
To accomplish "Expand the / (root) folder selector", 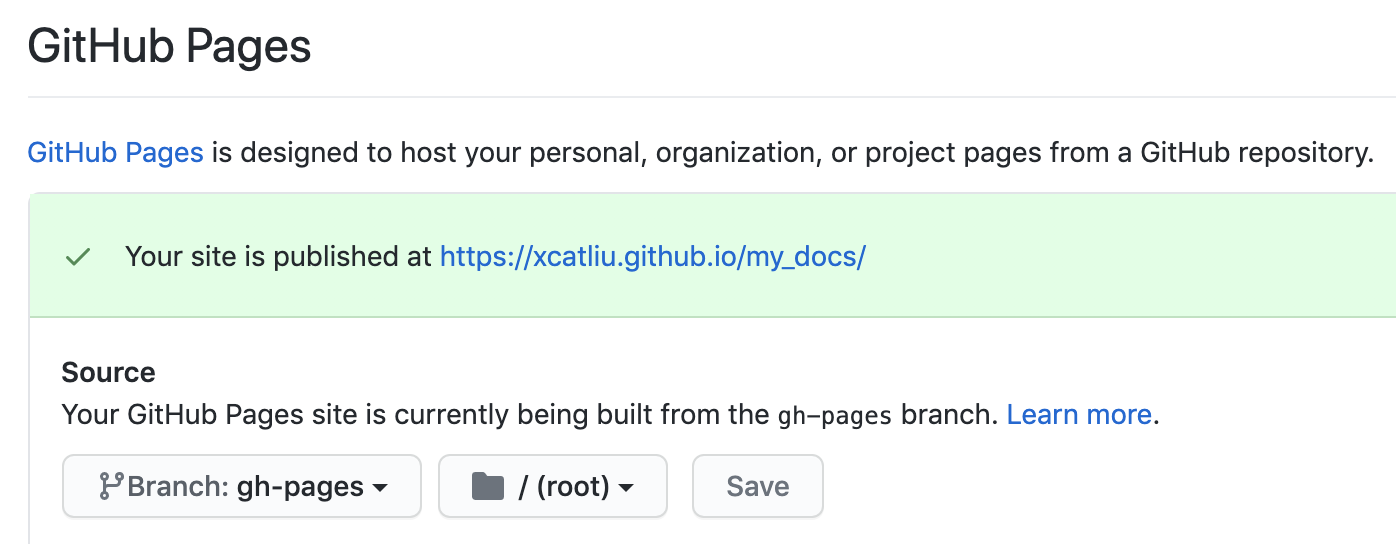I will click(x=553, y=487).
